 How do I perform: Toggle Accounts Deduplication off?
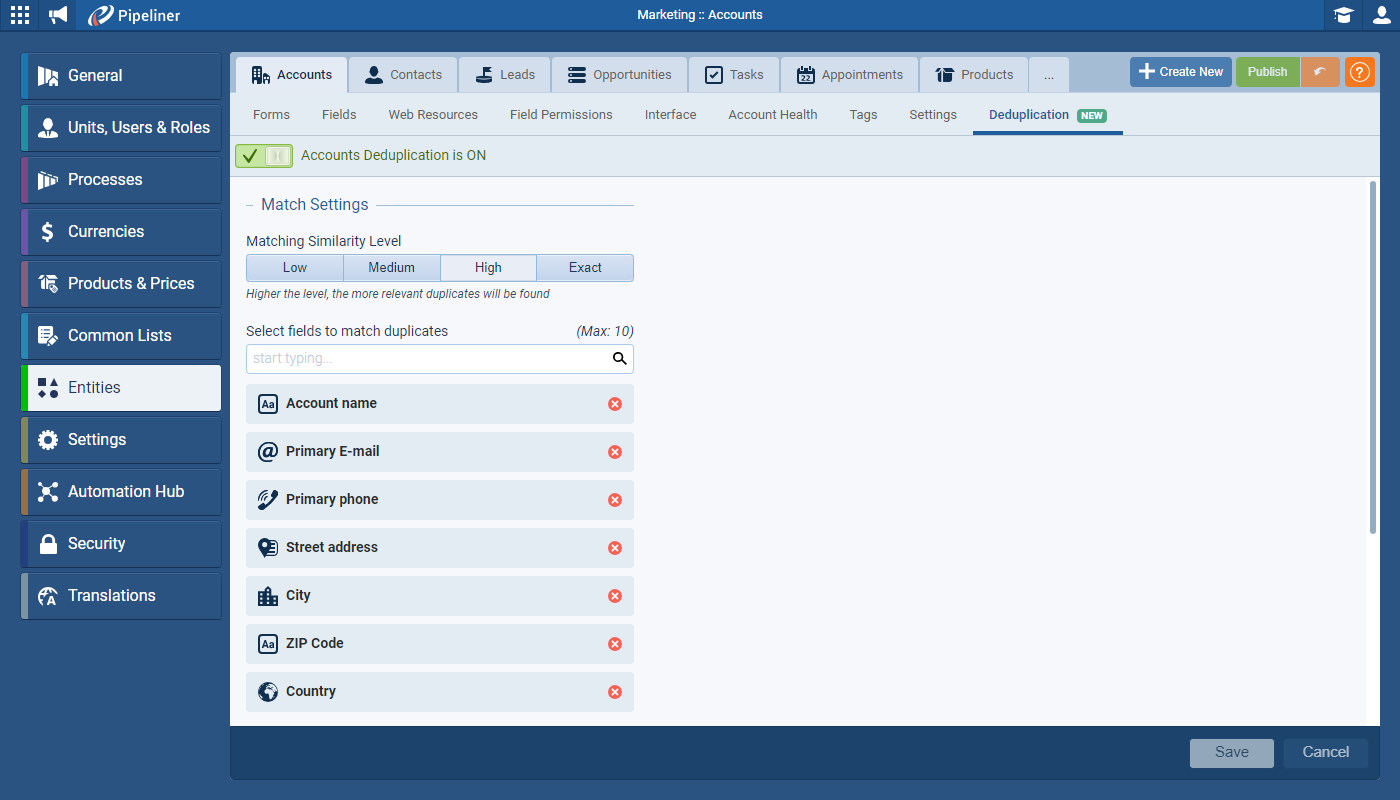(x=264, y=156)
